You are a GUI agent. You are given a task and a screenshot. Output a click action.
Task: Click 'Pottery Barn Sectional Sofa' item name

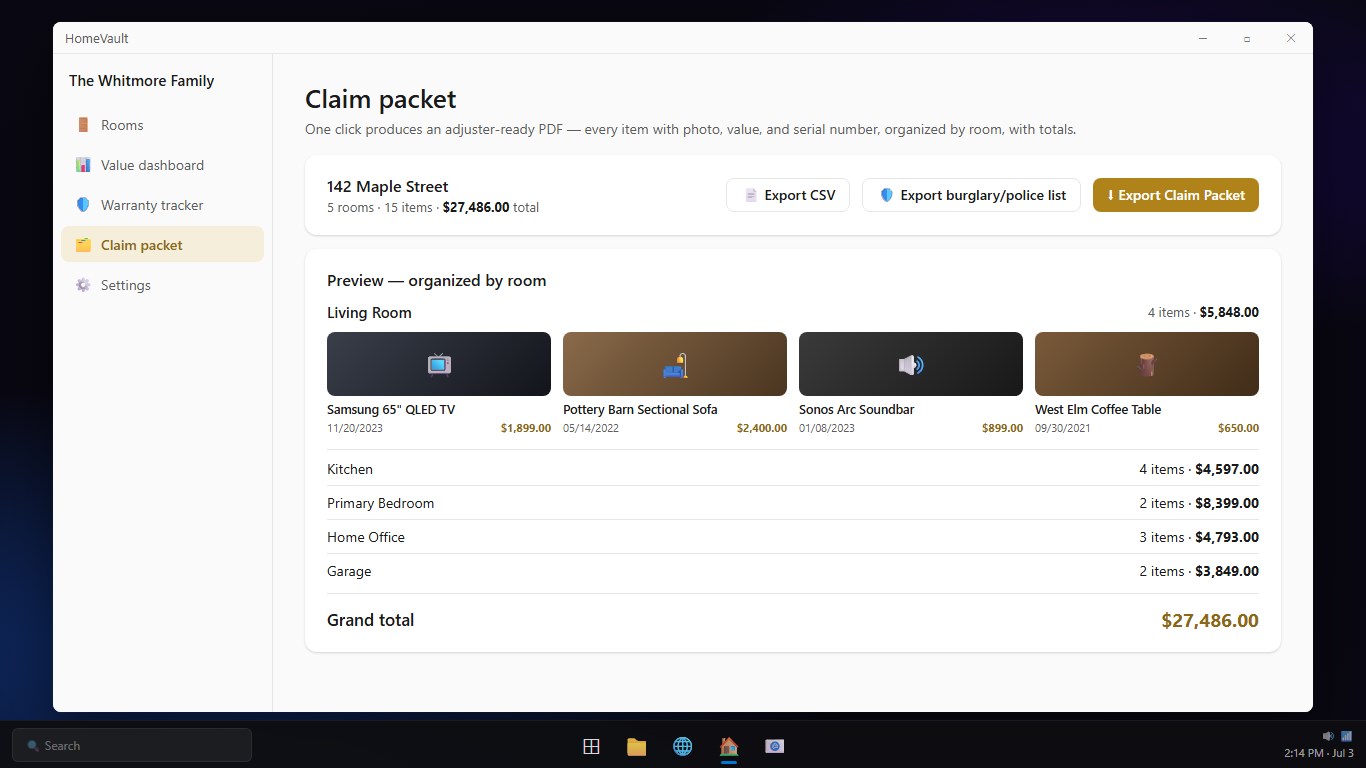click(x=640, y=410)
